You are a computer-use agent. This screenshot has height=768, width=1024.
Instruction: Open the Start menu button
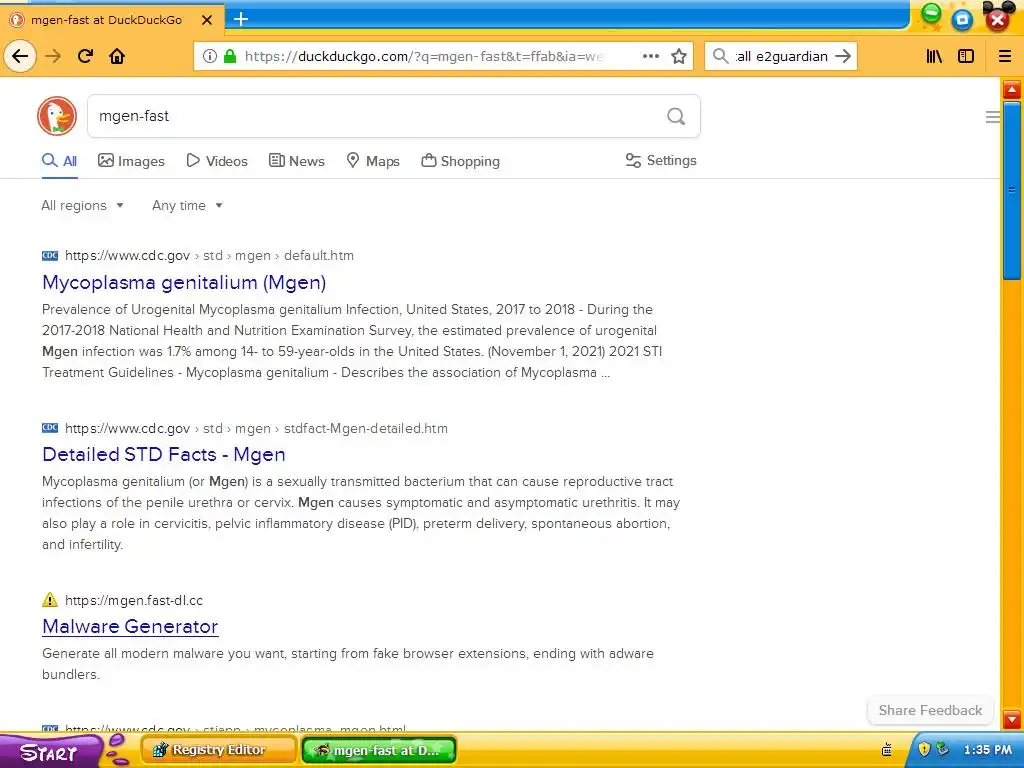click(50, 752)
